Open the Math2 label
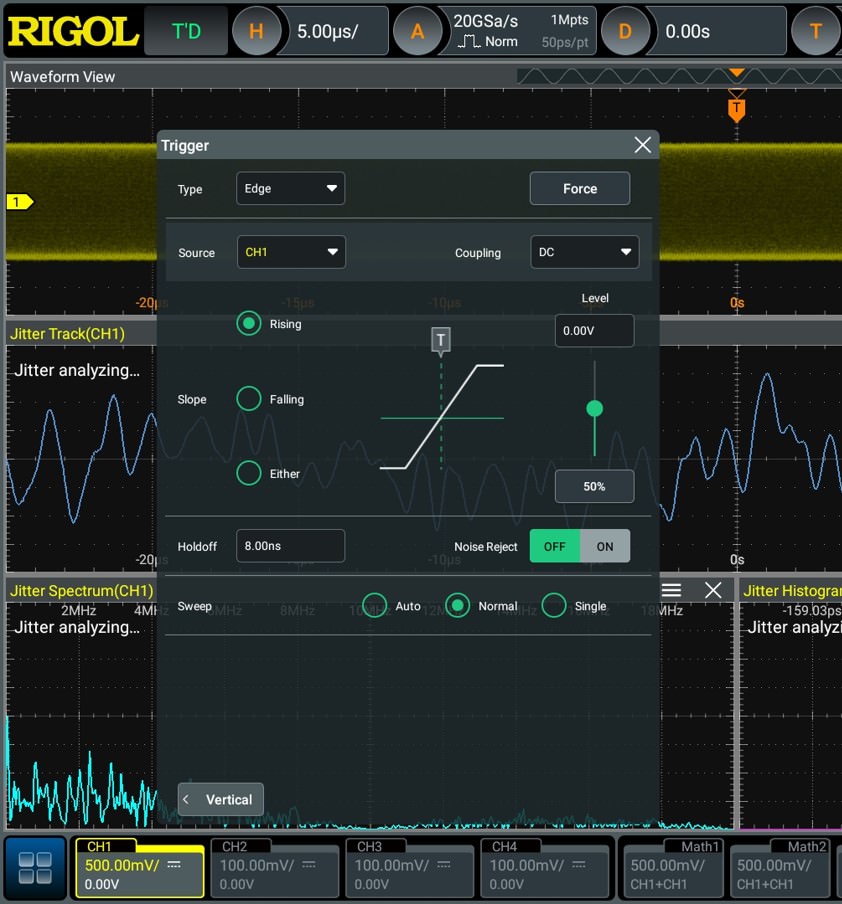This screenshot has height=904, width=842. pos(807,846)
